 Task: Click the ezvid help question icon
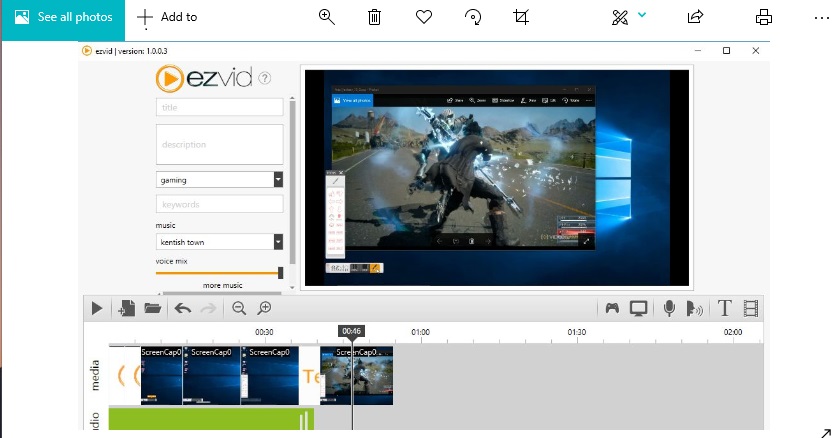click(x=265, y=78)
